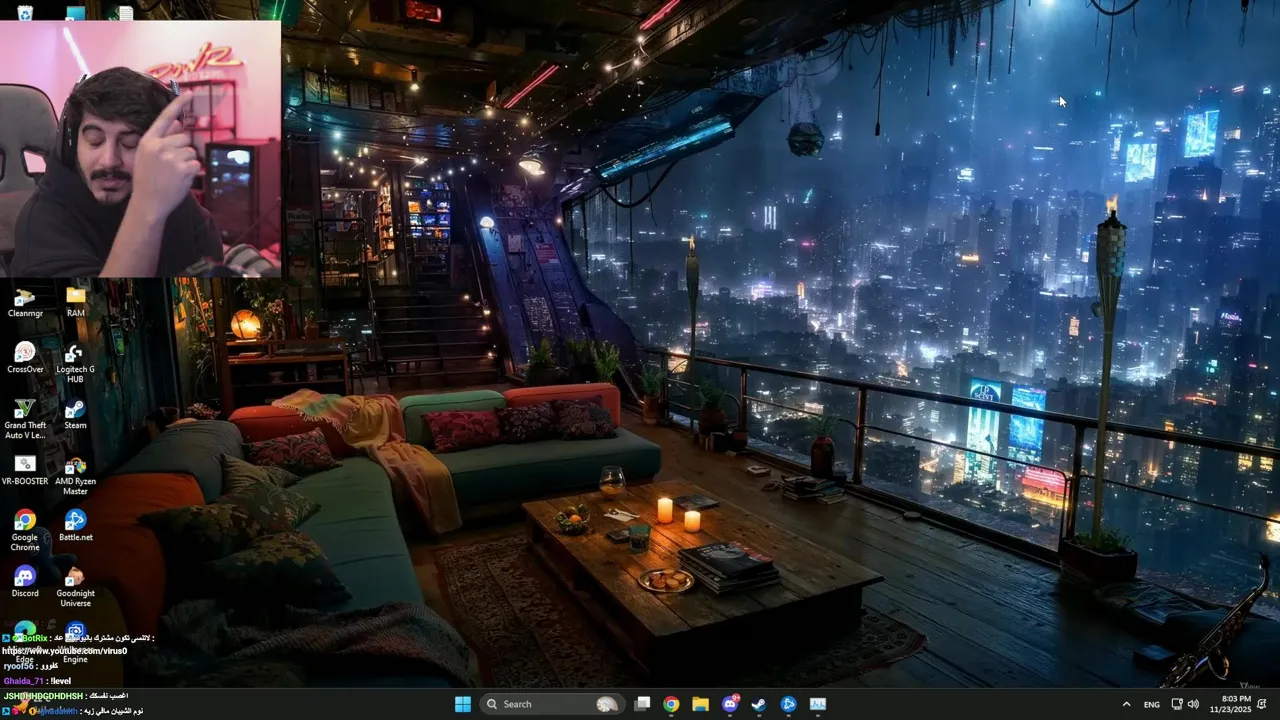
Task: Open the Discord desktop shortcut
Action: coord(25,582)
